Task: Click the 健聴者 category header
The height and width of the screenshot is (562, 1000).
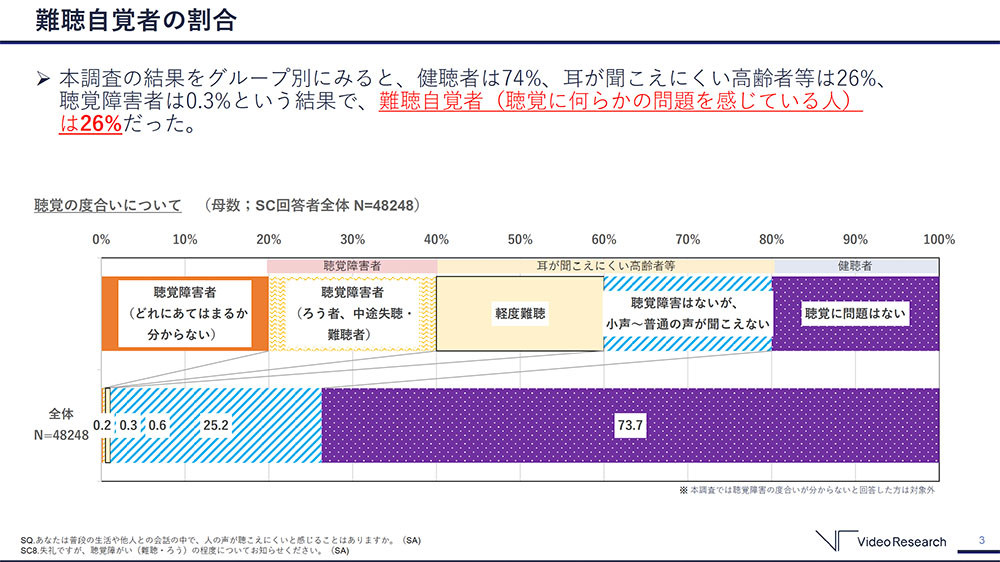Action: click(855, 266)
